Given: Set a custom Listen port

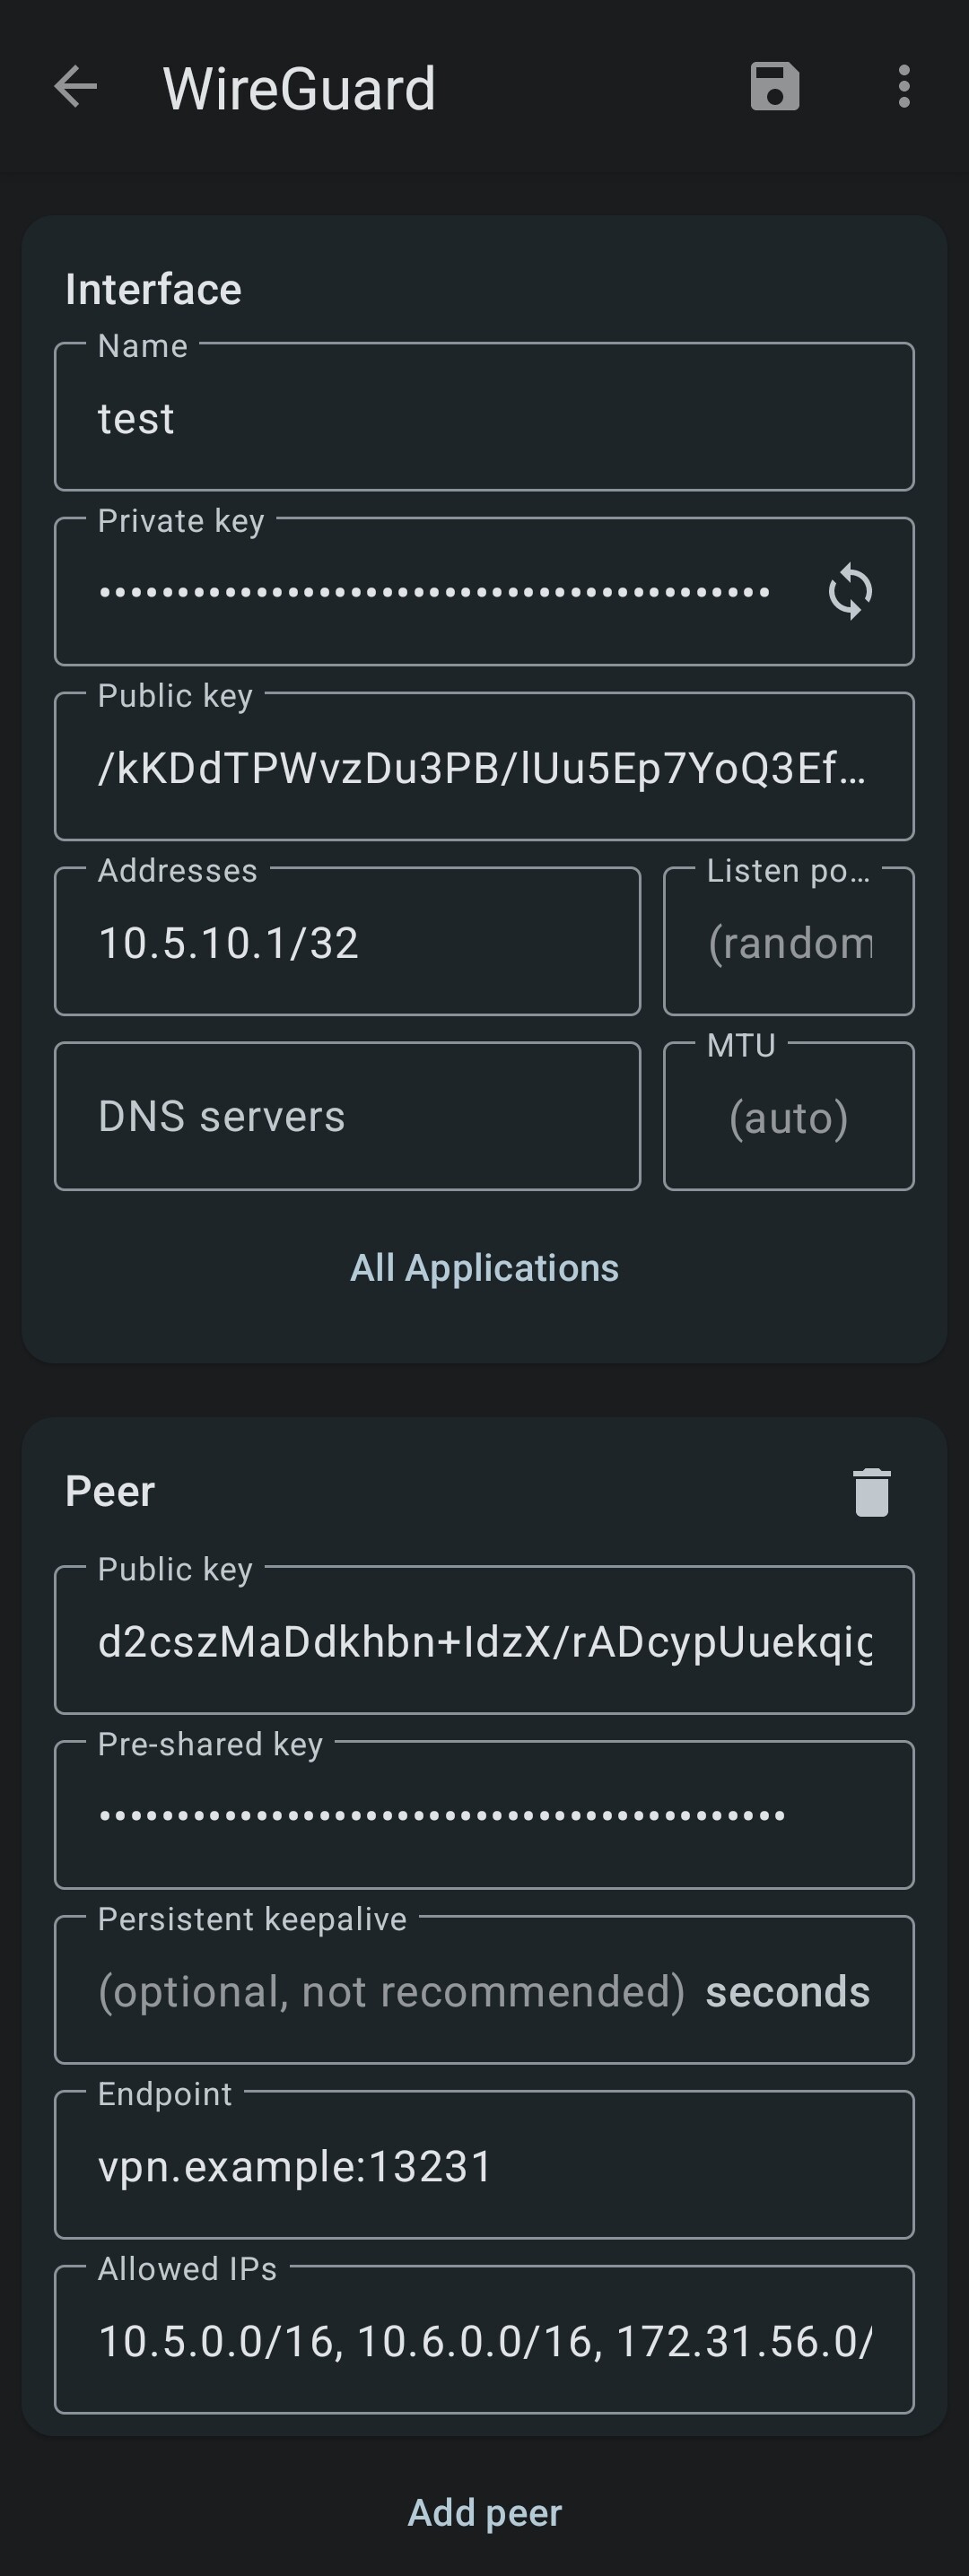Looking at the screenshot, I should coord(788,940).
